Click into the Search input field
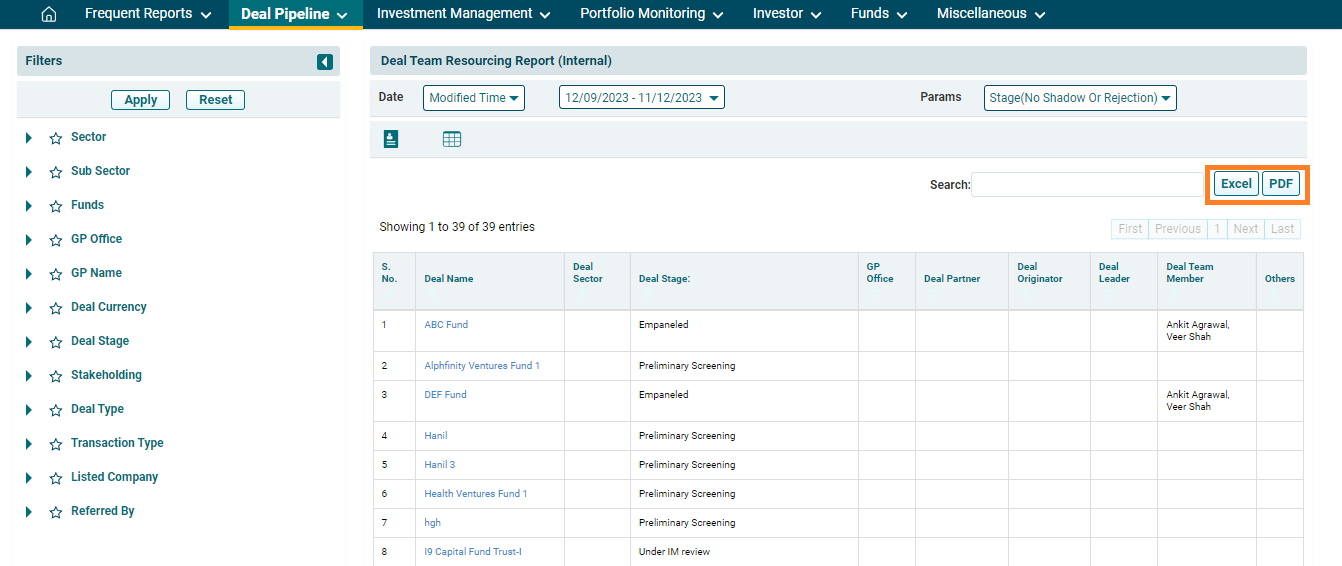 pos(1087,185)
